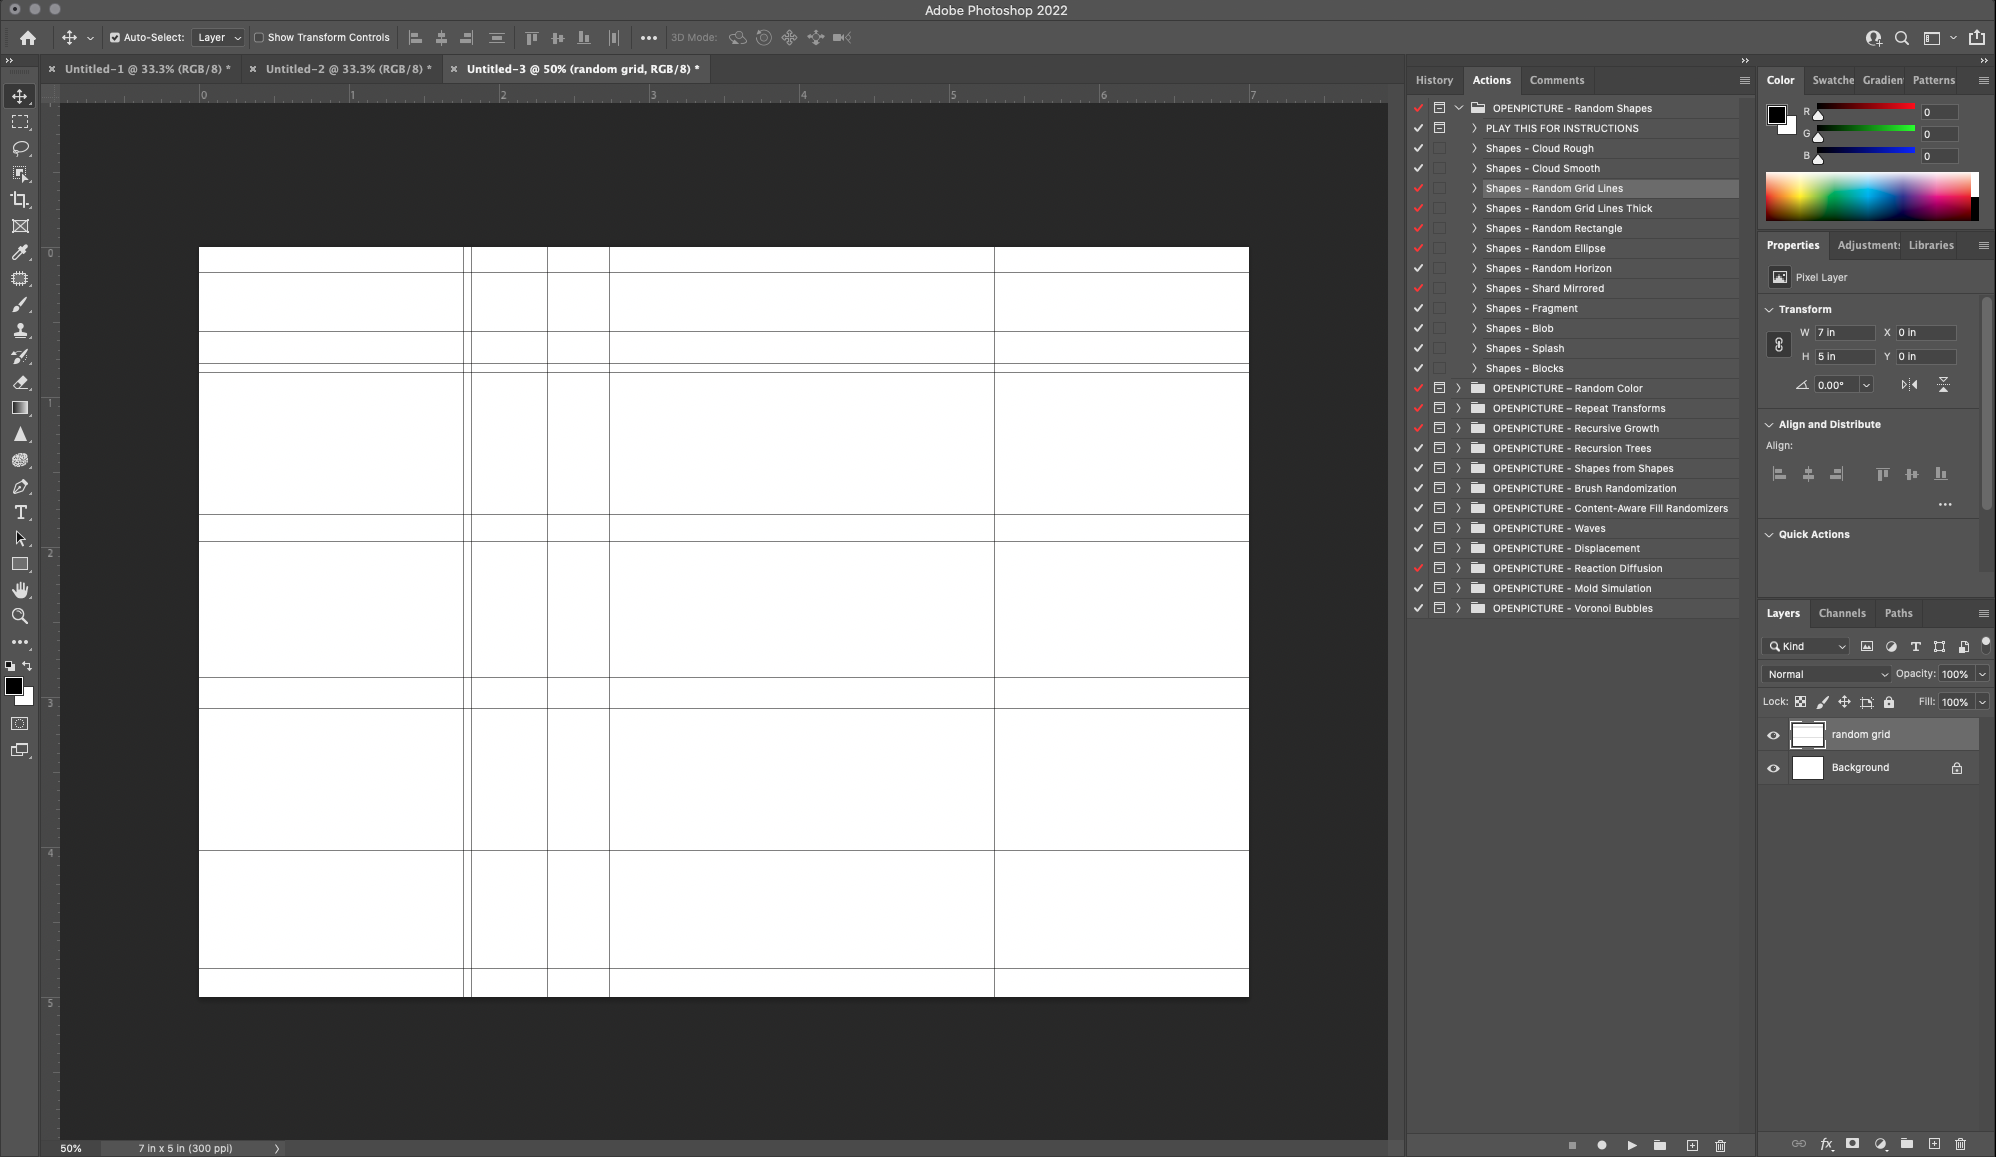Viewport: 1996px width, 1157px height.
Task: Toggle the Auto-Select checkbox
Action: [x=115, y=38]
